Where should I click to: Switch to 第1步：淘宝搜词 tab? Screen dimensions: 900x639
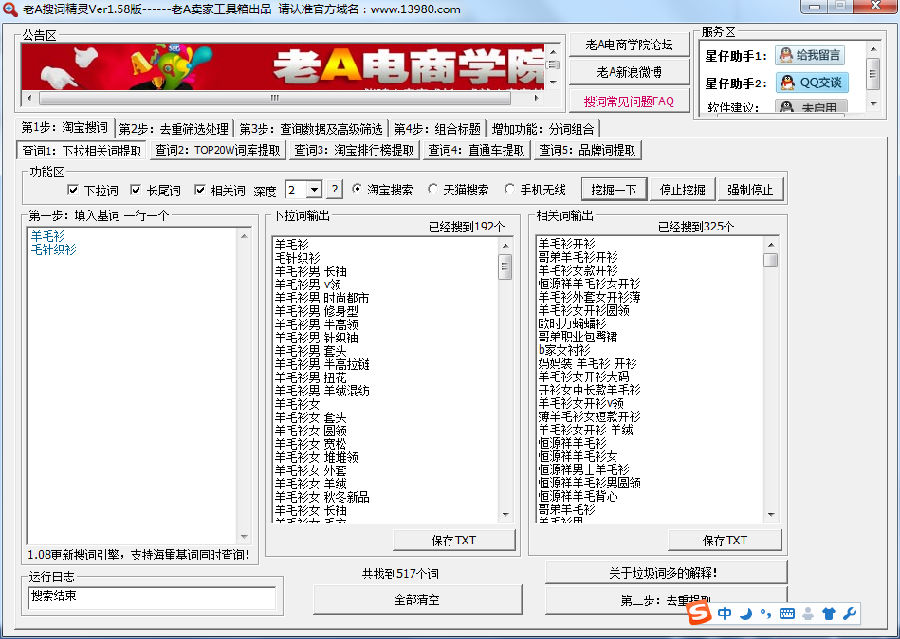point(64,127)
